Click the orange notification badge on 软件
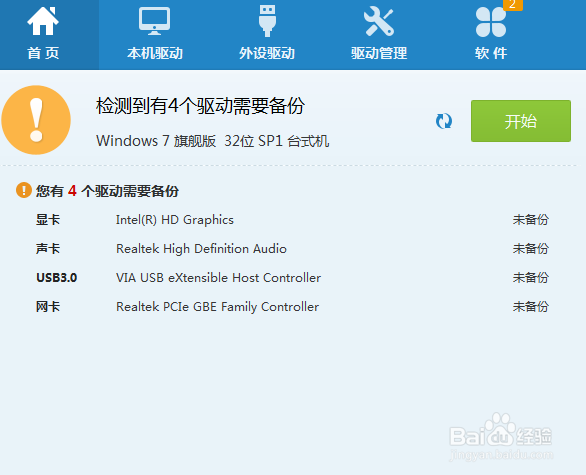Image resolution: width=586 pixels, height=475 pixels. click(512, 5)
